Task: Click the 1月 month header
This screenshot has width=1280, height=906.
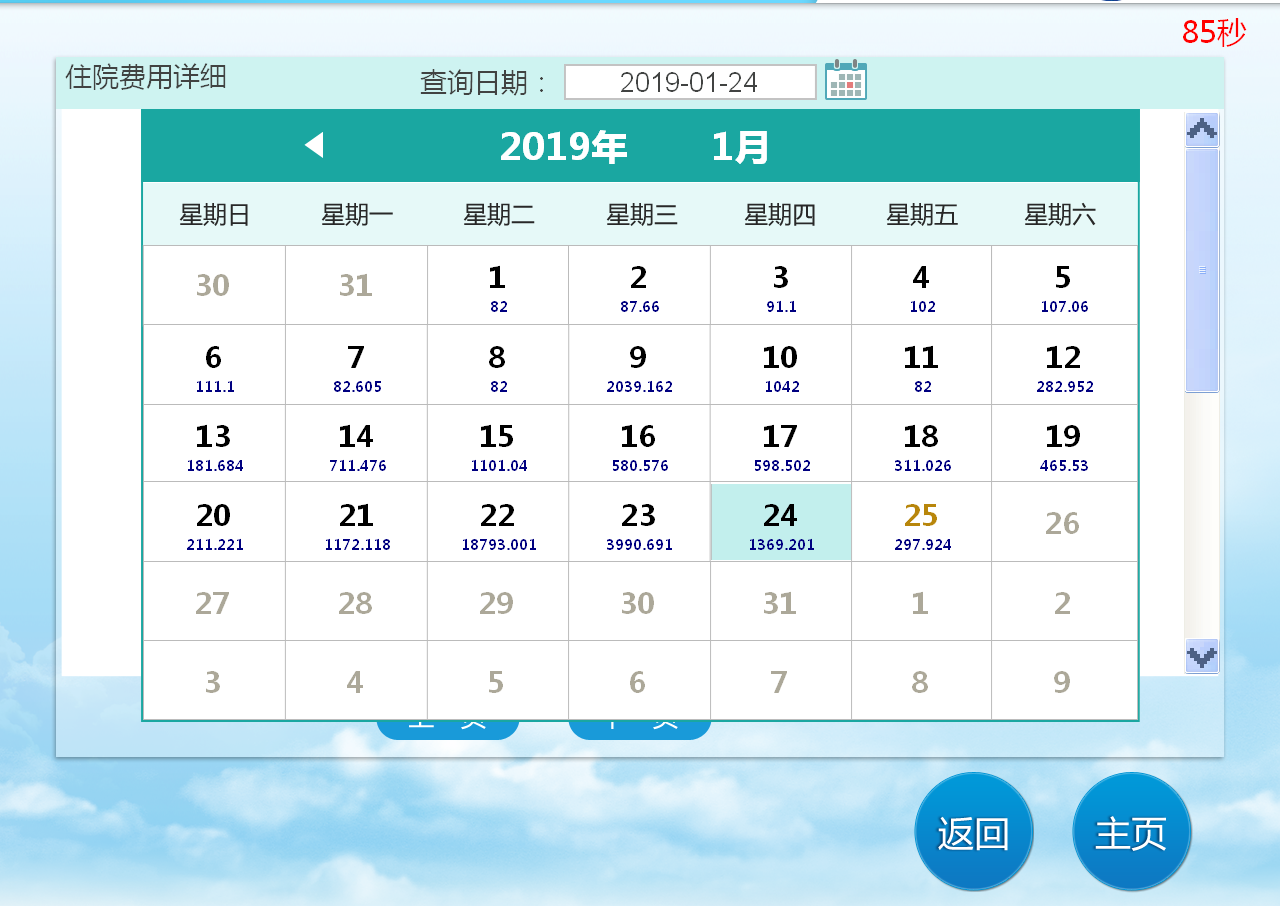Action: coord(740,147)
